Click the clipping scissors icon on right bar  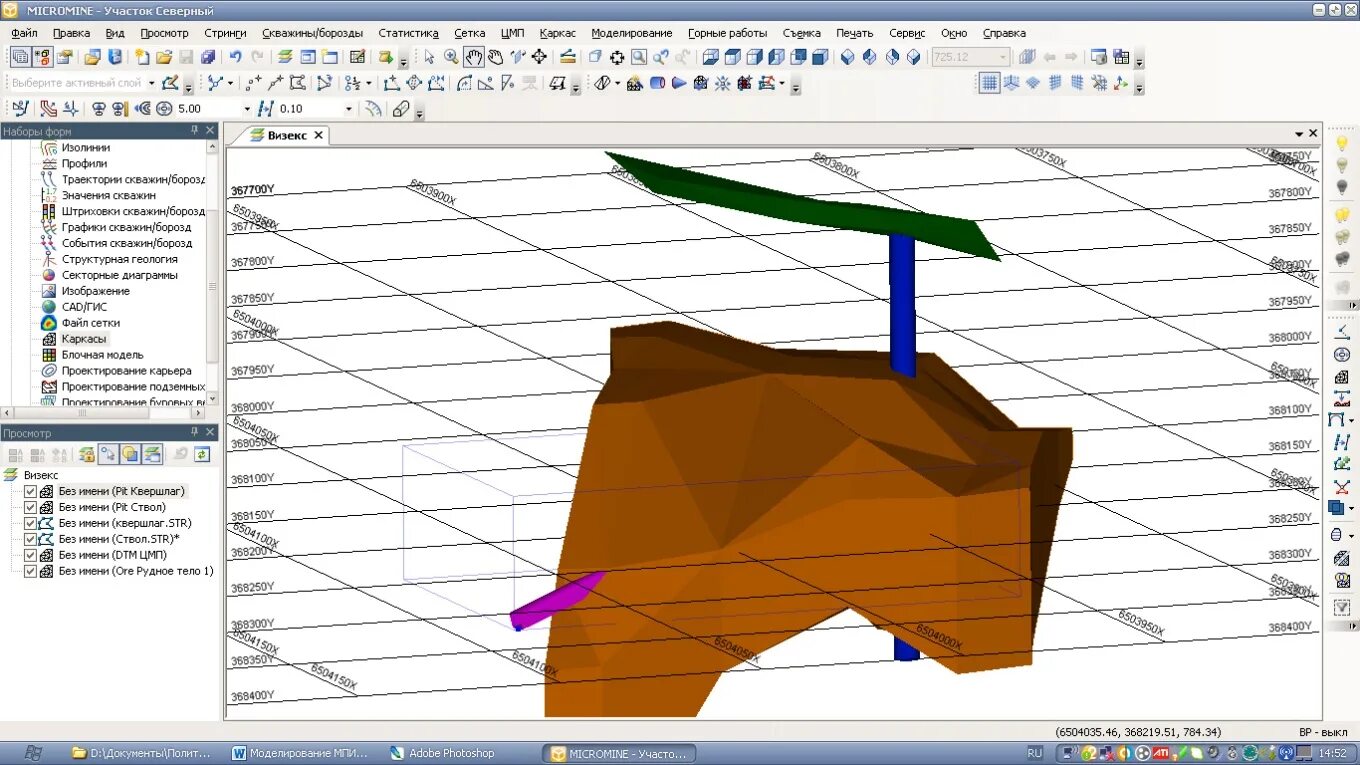(x=1342, y=487)
